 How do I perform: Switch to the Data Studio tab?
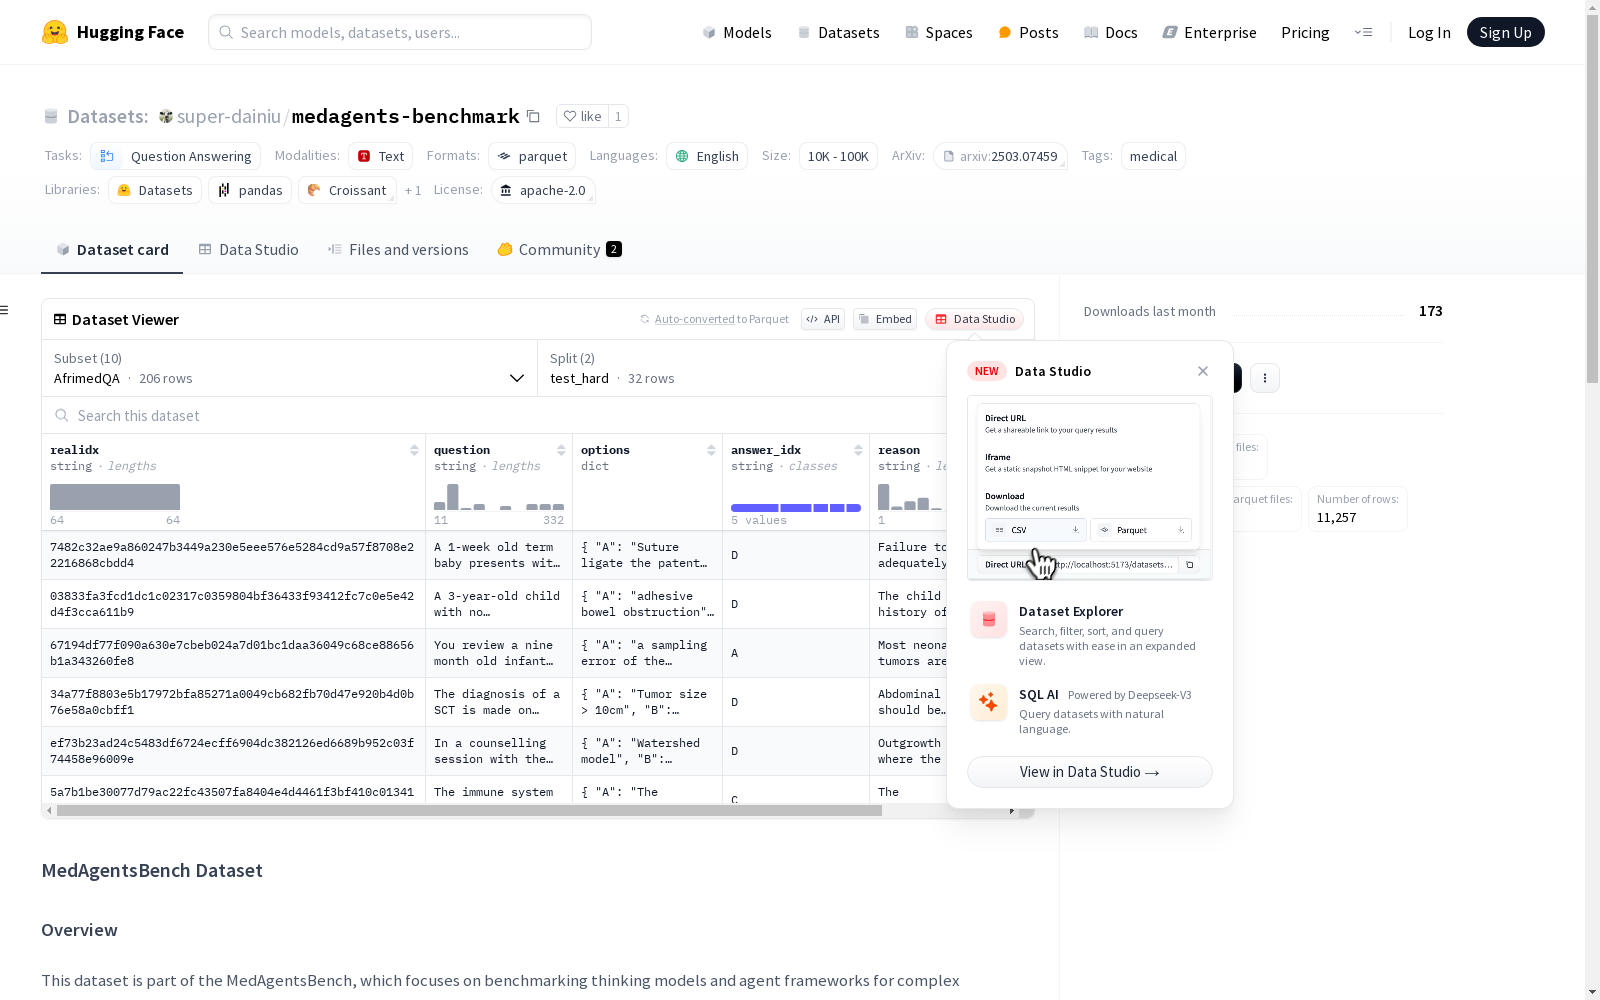click(249, 250)
